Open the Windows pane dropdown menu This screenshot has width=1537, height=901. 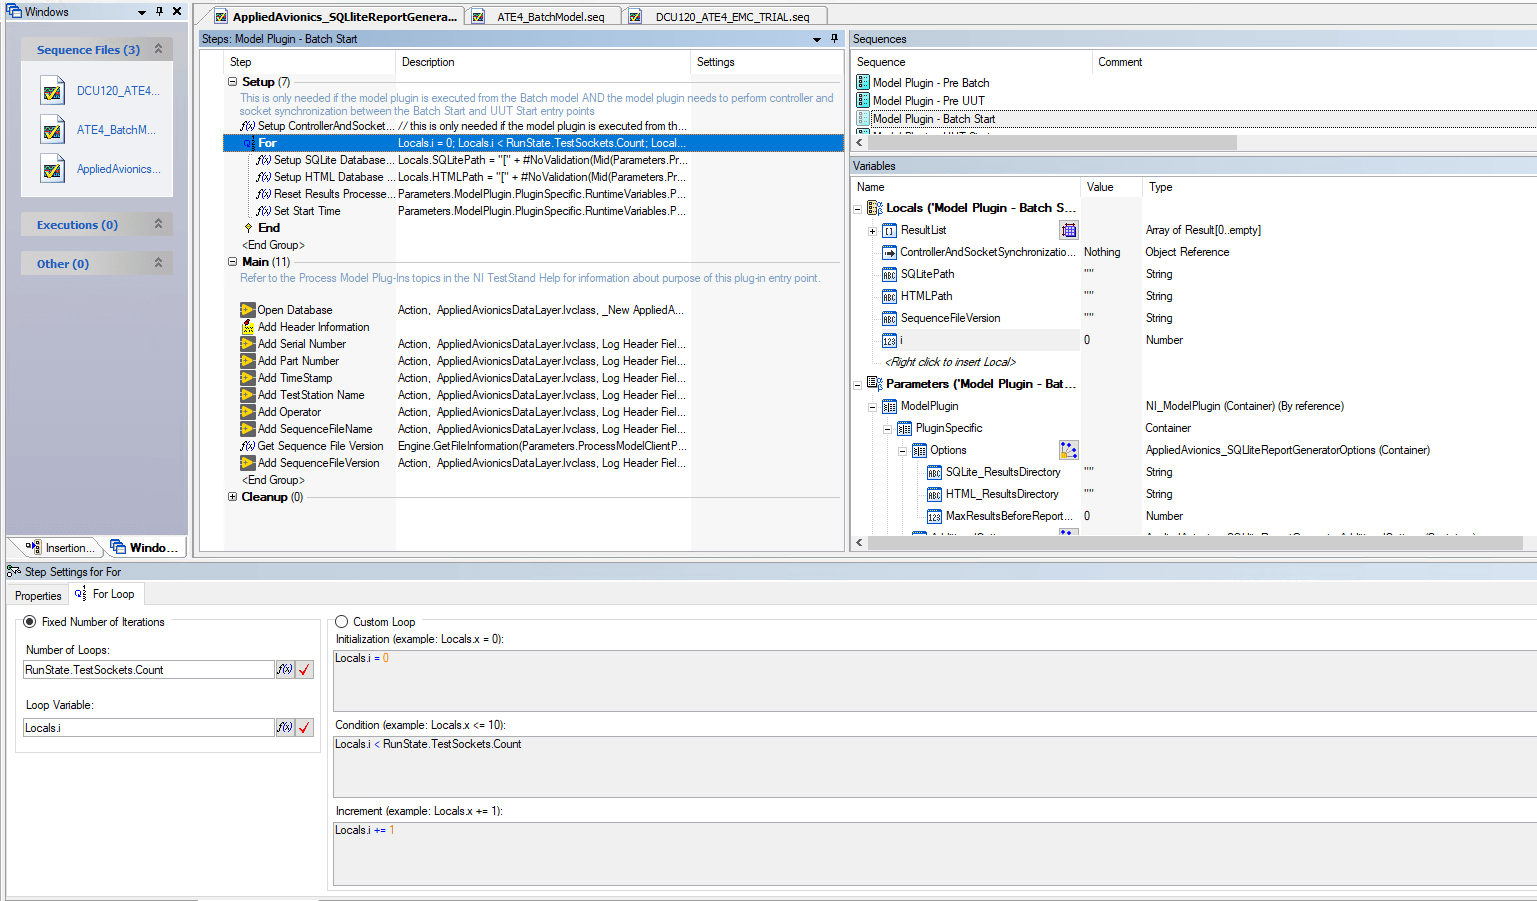pos(142,12)
